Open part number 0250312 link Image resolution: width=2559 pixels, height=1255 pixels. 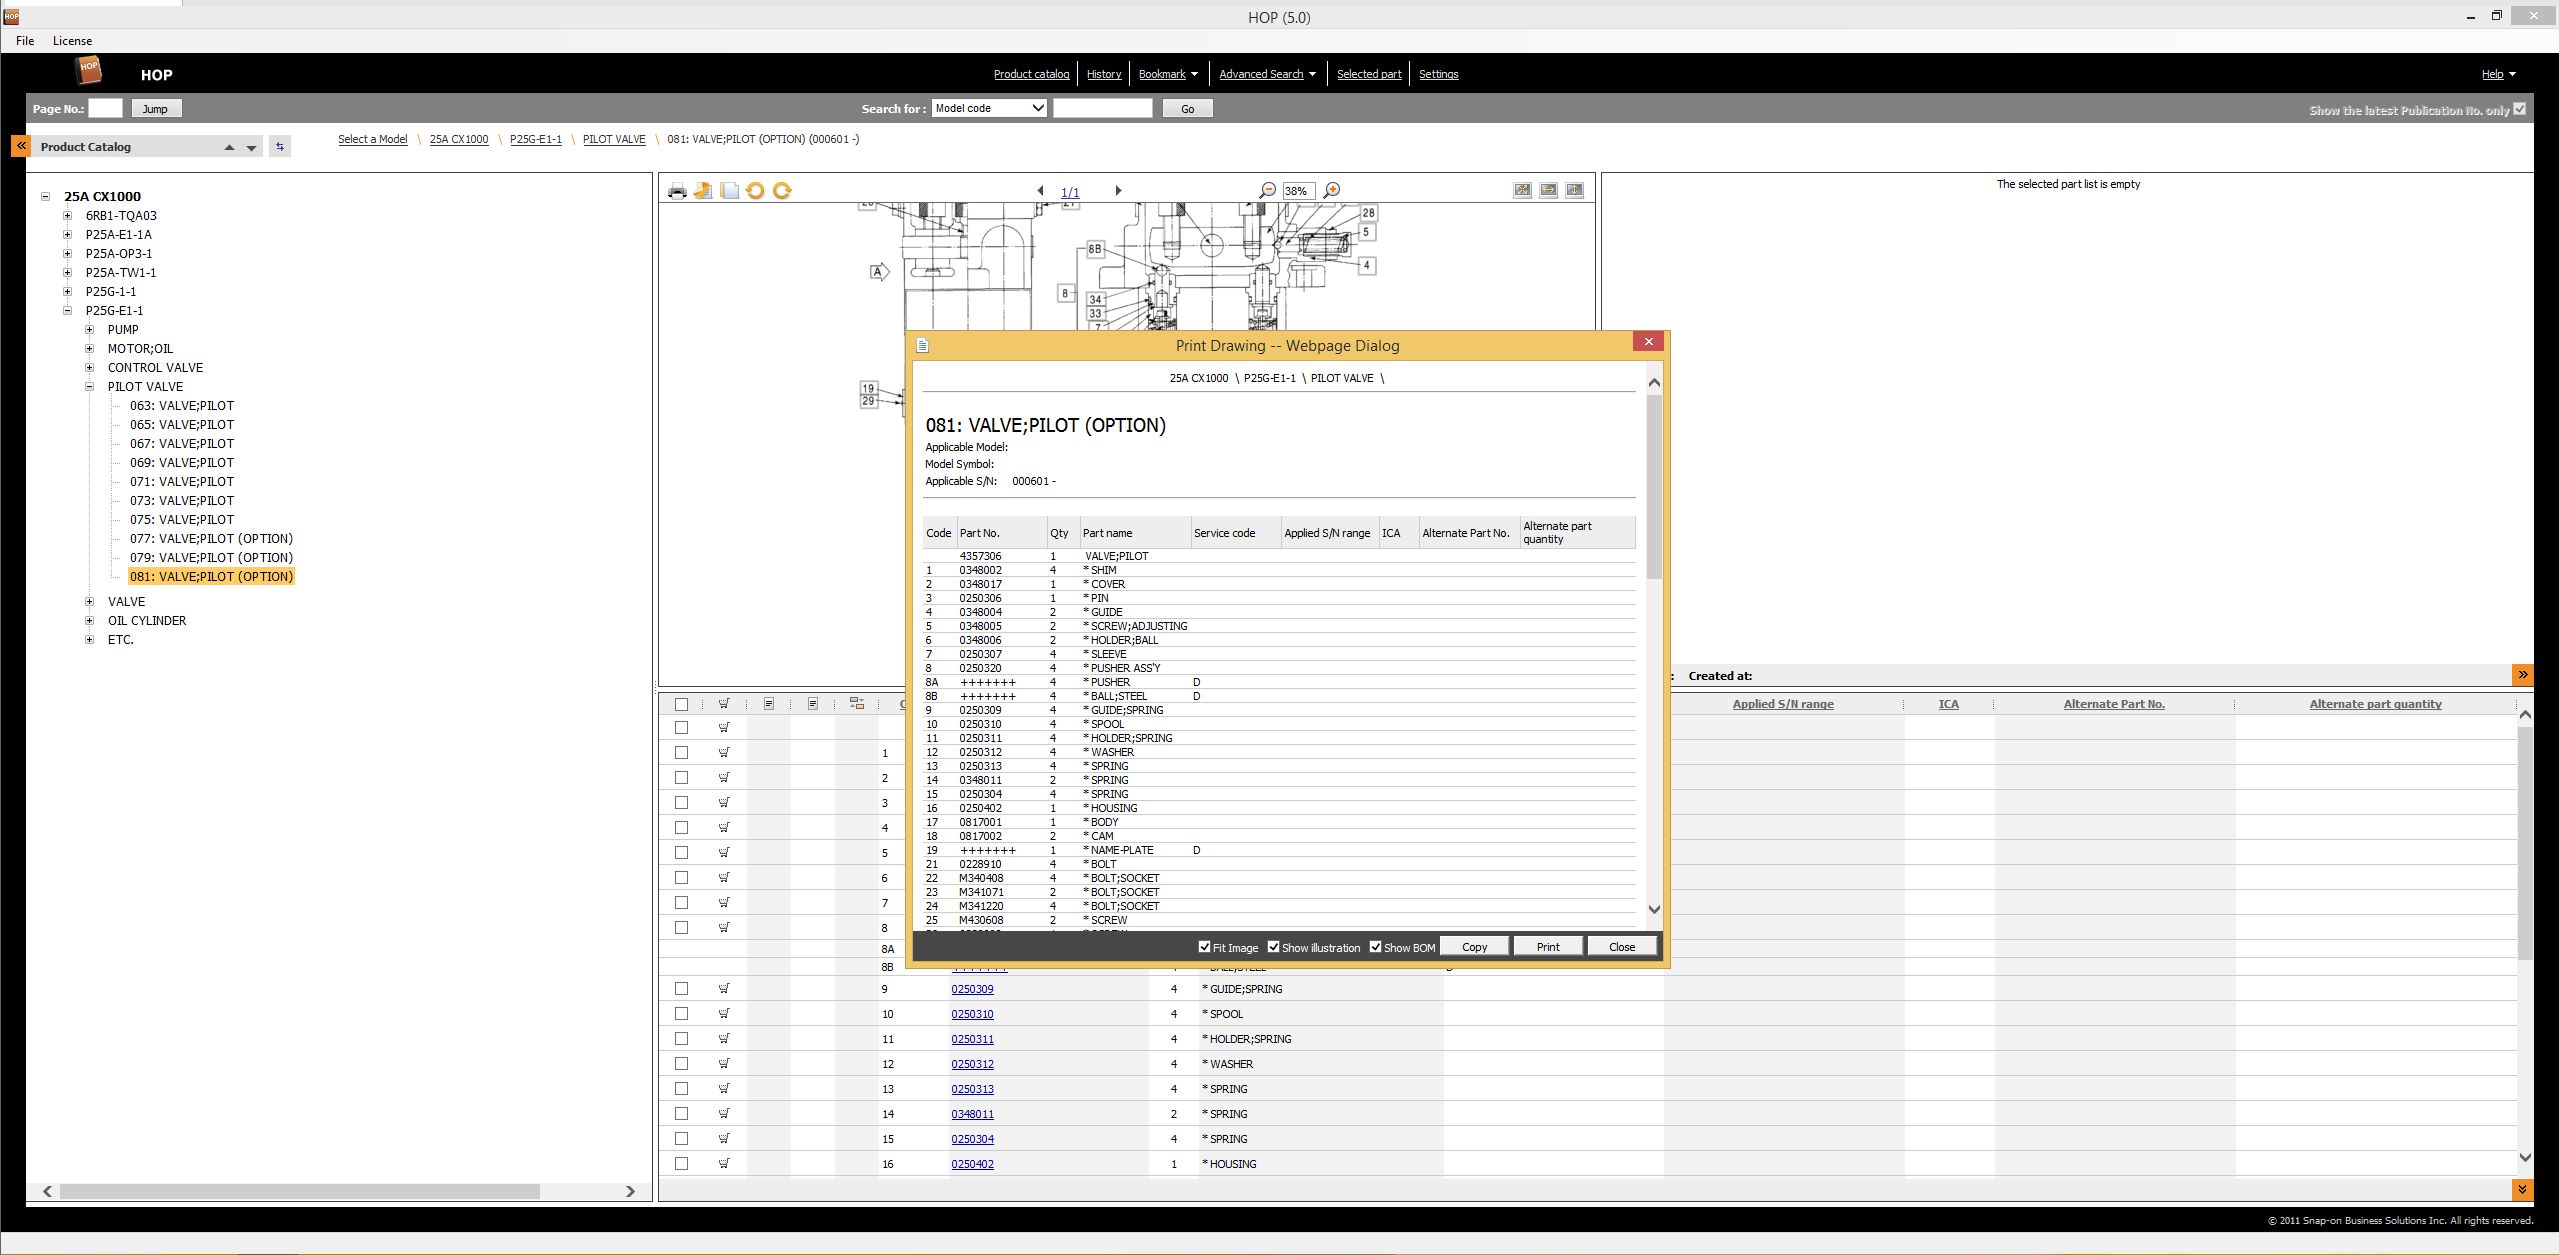[972, 1064]
